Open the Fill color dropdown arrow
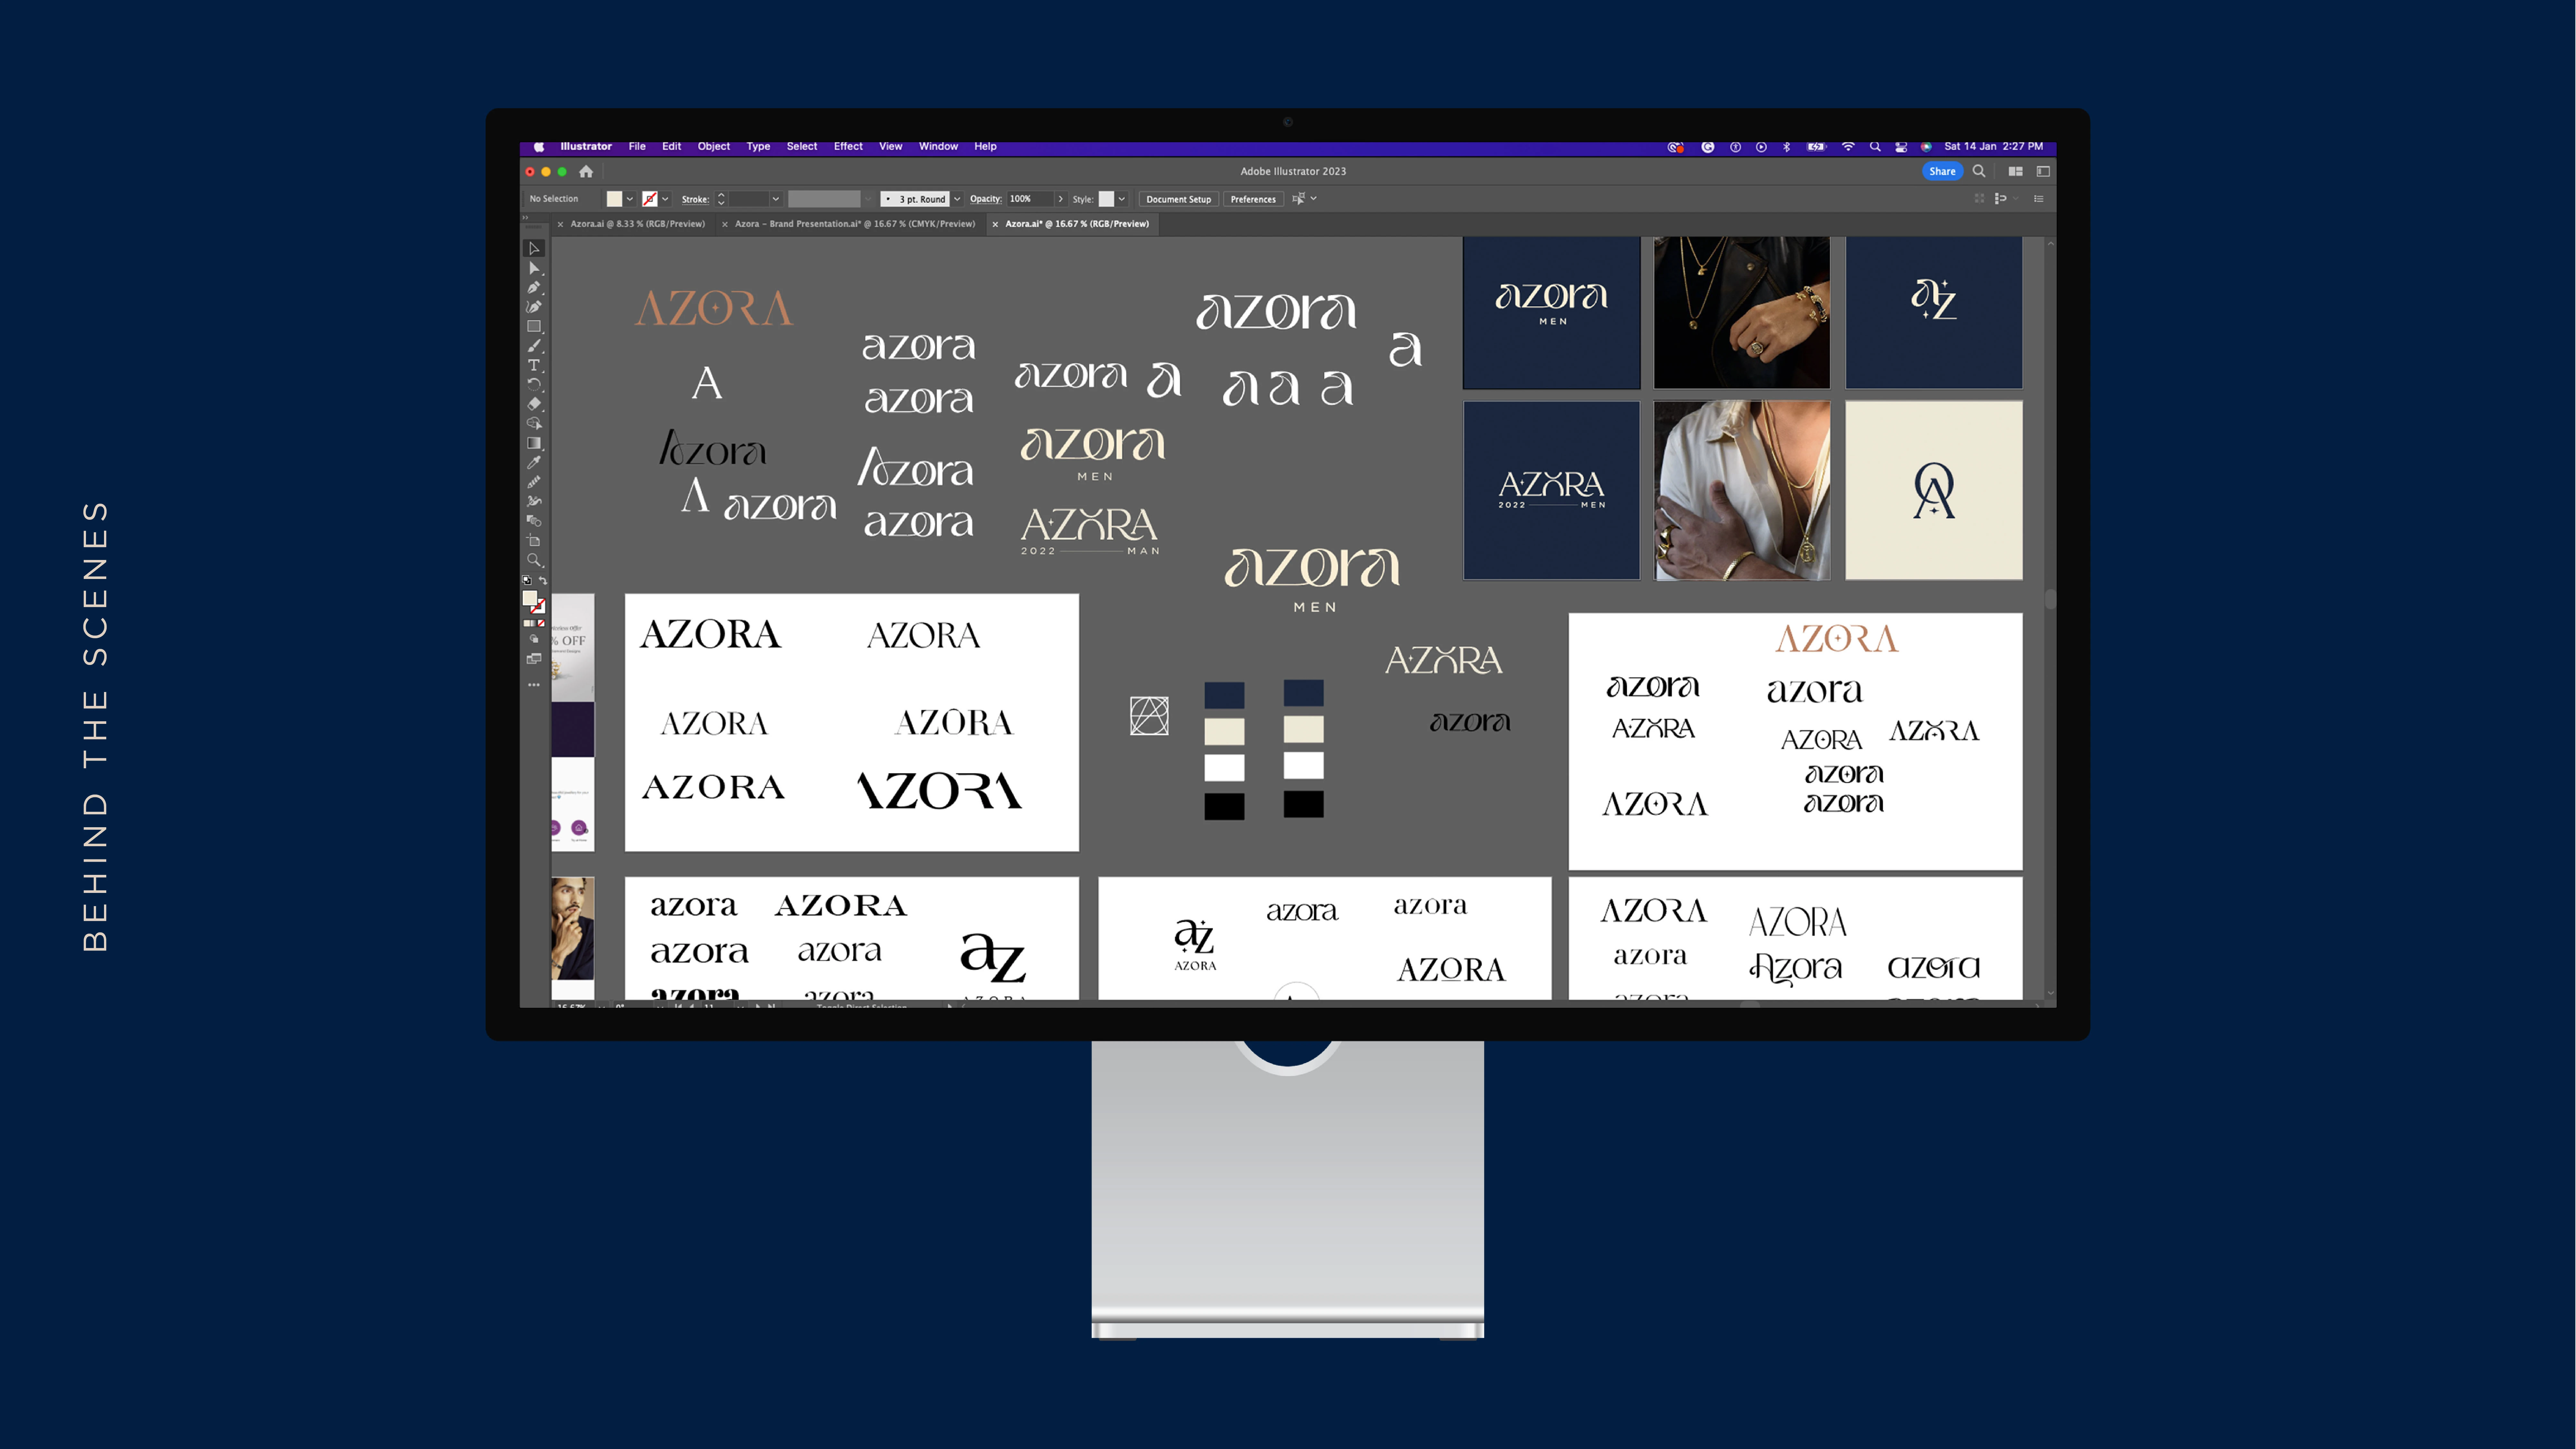The height and width of the screenshot is (1449, 2576). [x=630, y=199]
